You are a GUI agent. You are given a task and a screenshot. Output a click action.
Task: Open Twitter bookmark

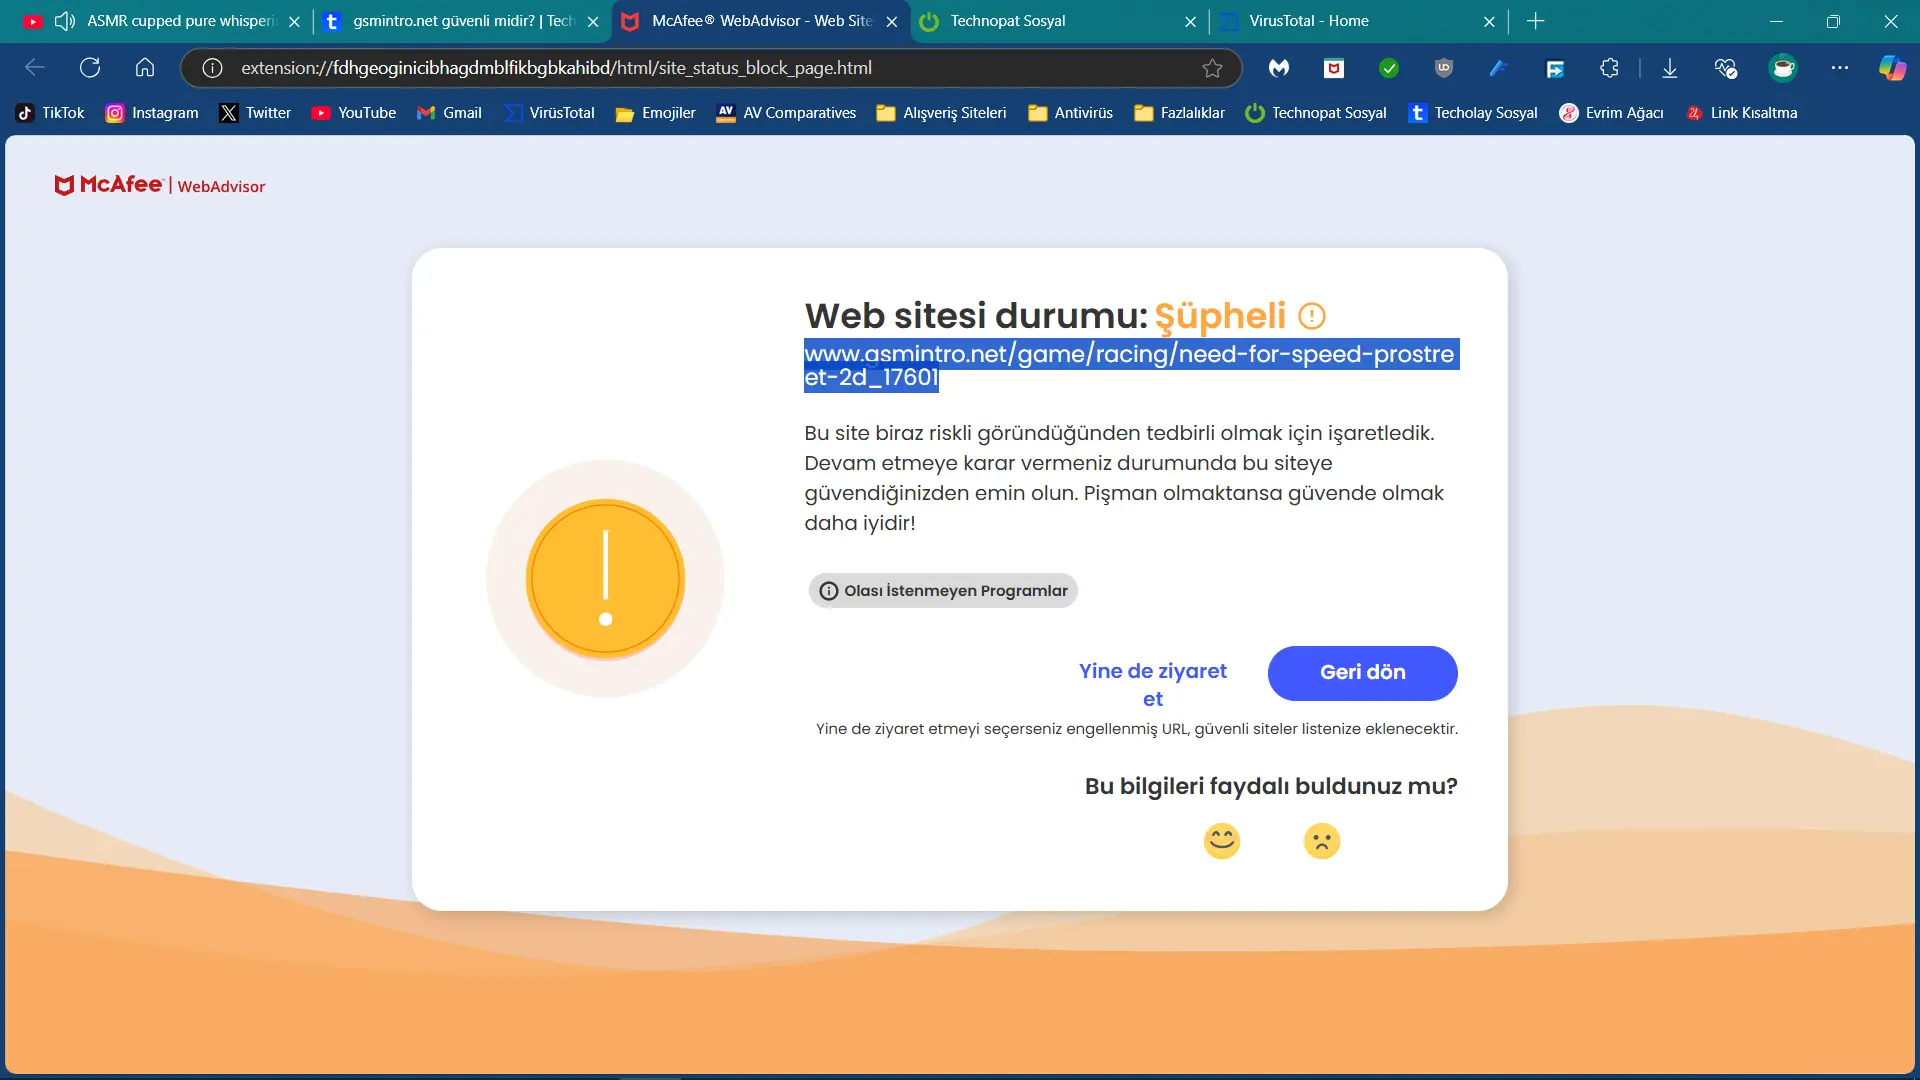coord(256,113)
